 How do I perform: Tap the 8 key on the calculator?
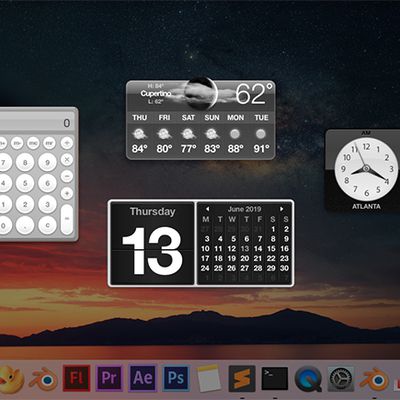pos(25,163)
